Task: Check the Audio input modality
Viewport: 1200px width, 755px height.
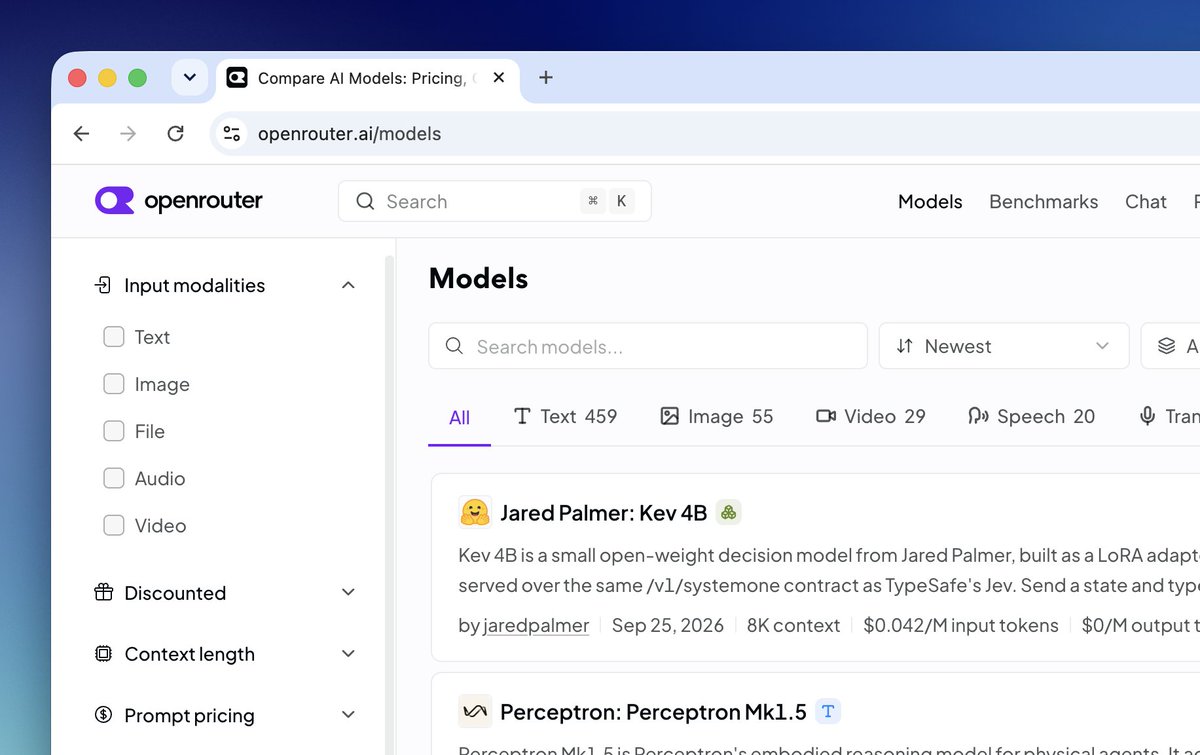Action: [x=114, y=478]
